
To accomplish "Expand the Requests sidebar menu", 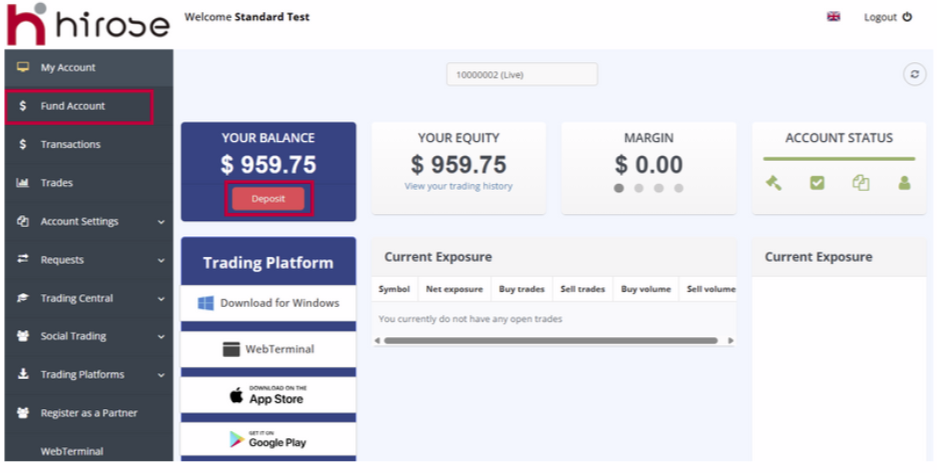I will click(x=88, y=260).
